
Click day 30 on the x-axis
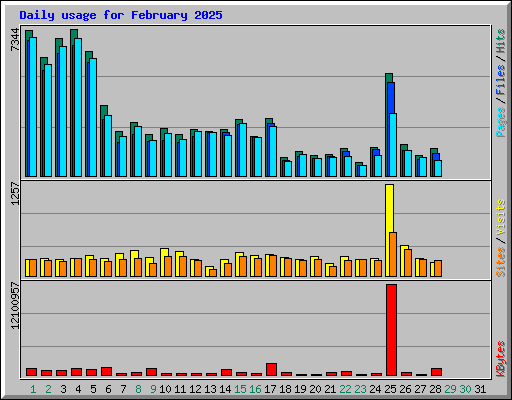(465, 389)
